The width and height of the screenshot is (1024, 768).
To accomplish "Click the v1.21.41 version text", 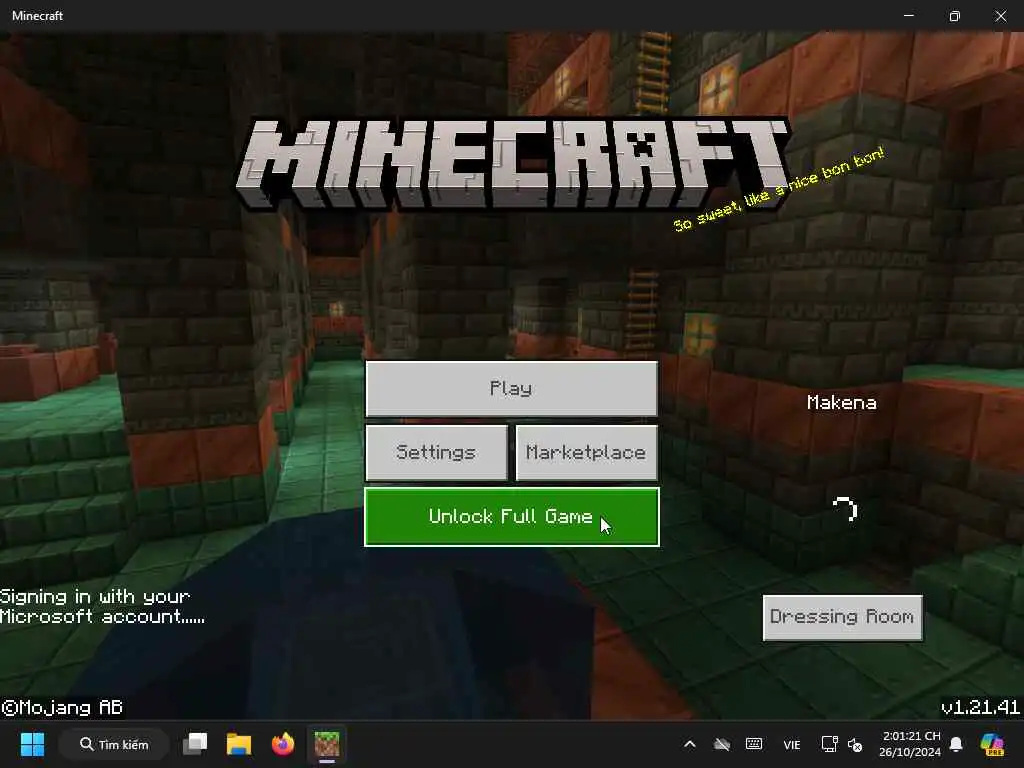I will 980,707.
